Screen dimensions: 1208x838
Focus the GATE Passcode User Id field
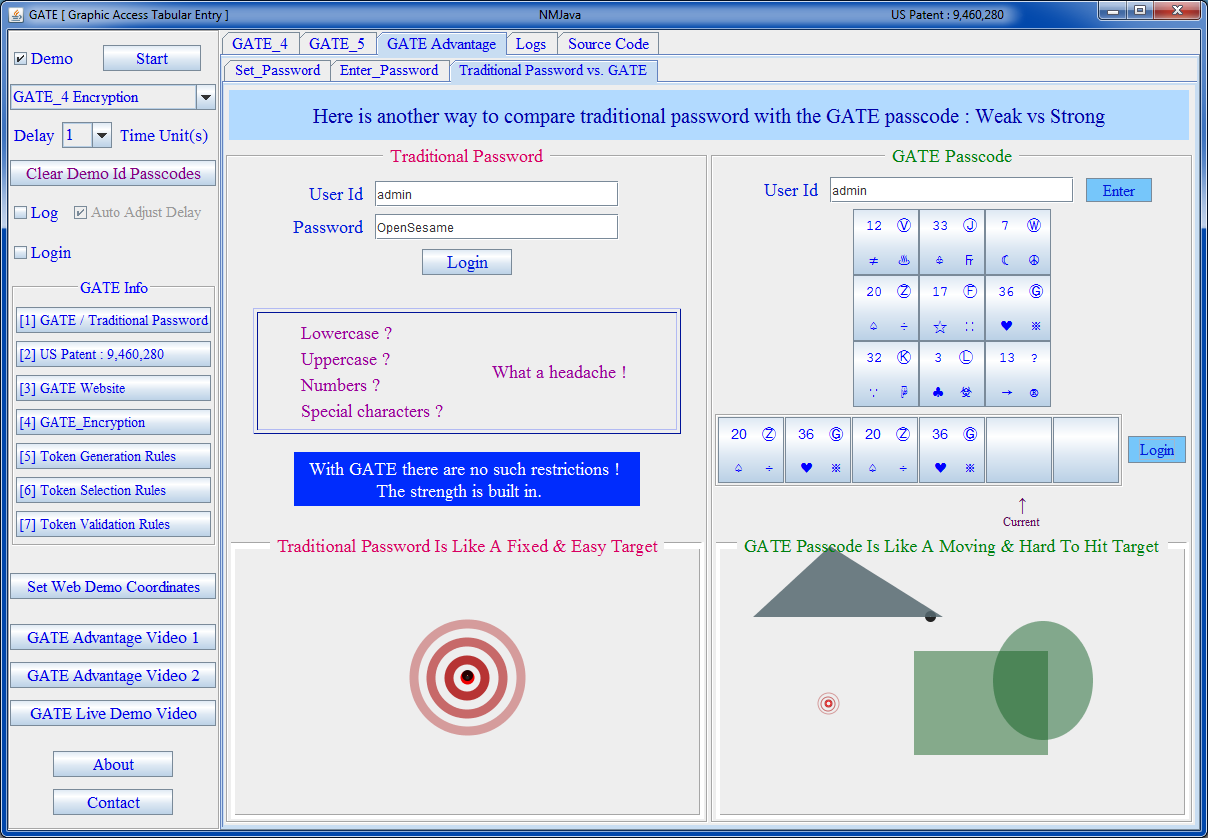(x=951, y=190)
